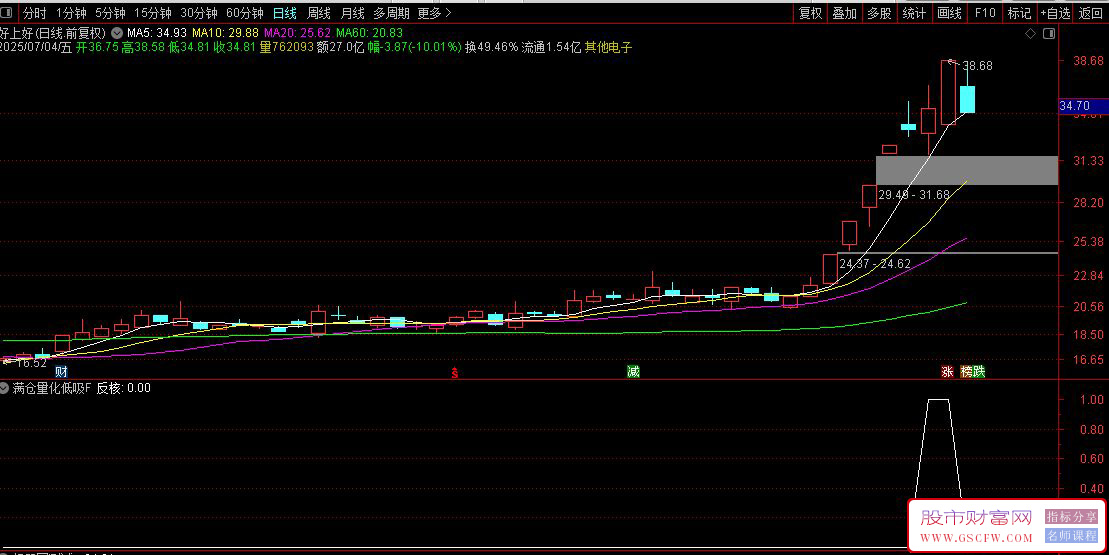Activate the 画线 drawing tool
This screenshot has width=1109, height=555.
click(x=949, y=13)
